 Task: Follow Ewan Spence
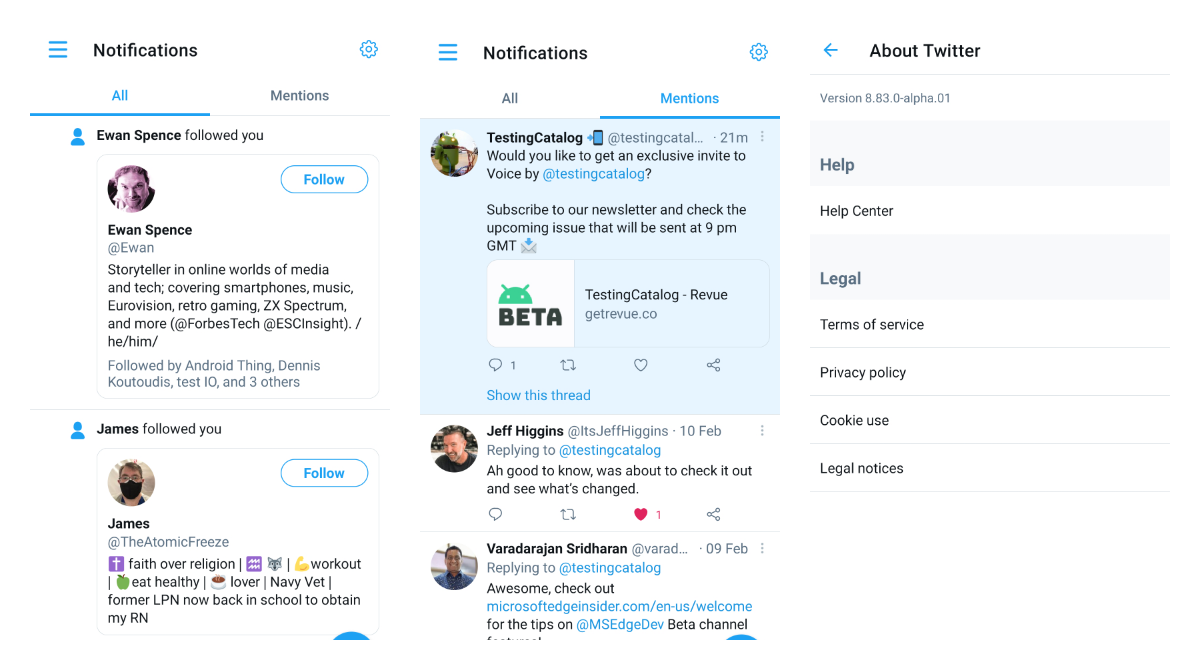tap(324, 179)
